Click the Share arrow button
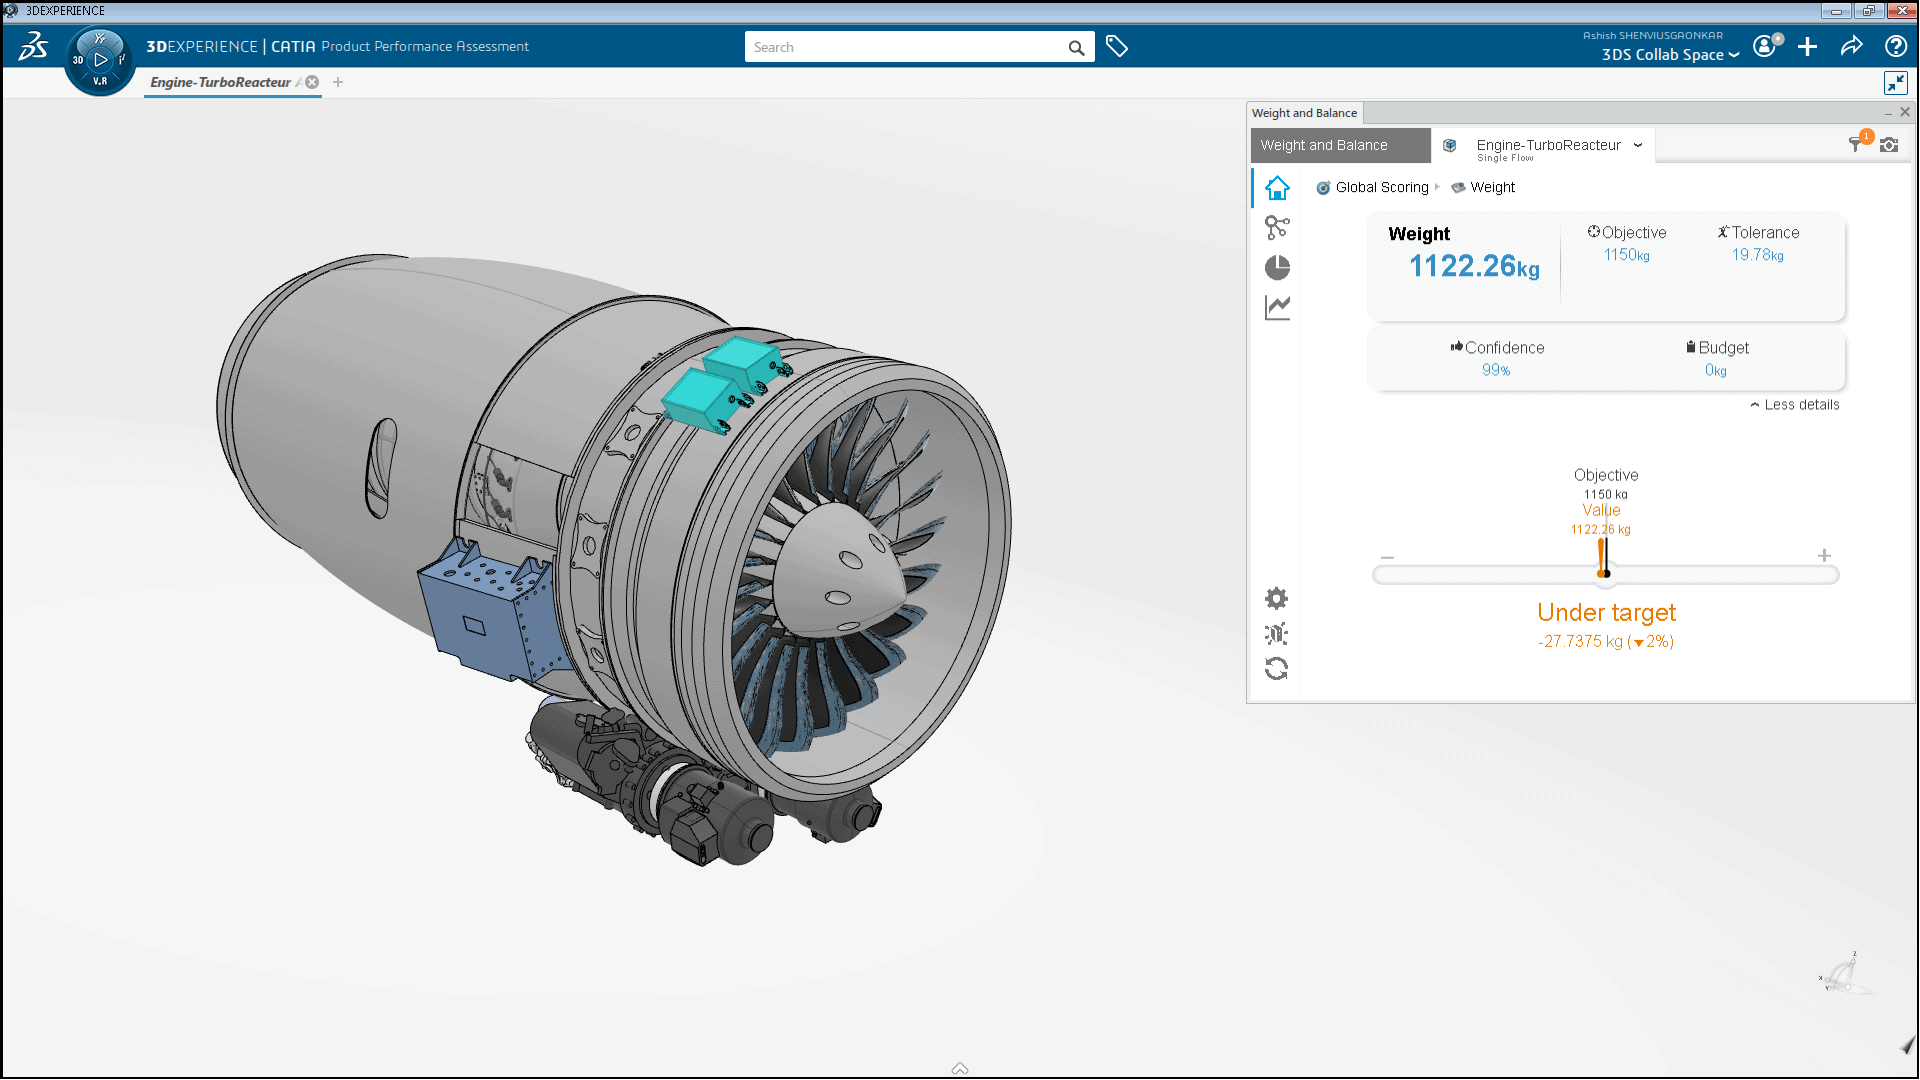The image size is (1920, 1080). 1851,47
